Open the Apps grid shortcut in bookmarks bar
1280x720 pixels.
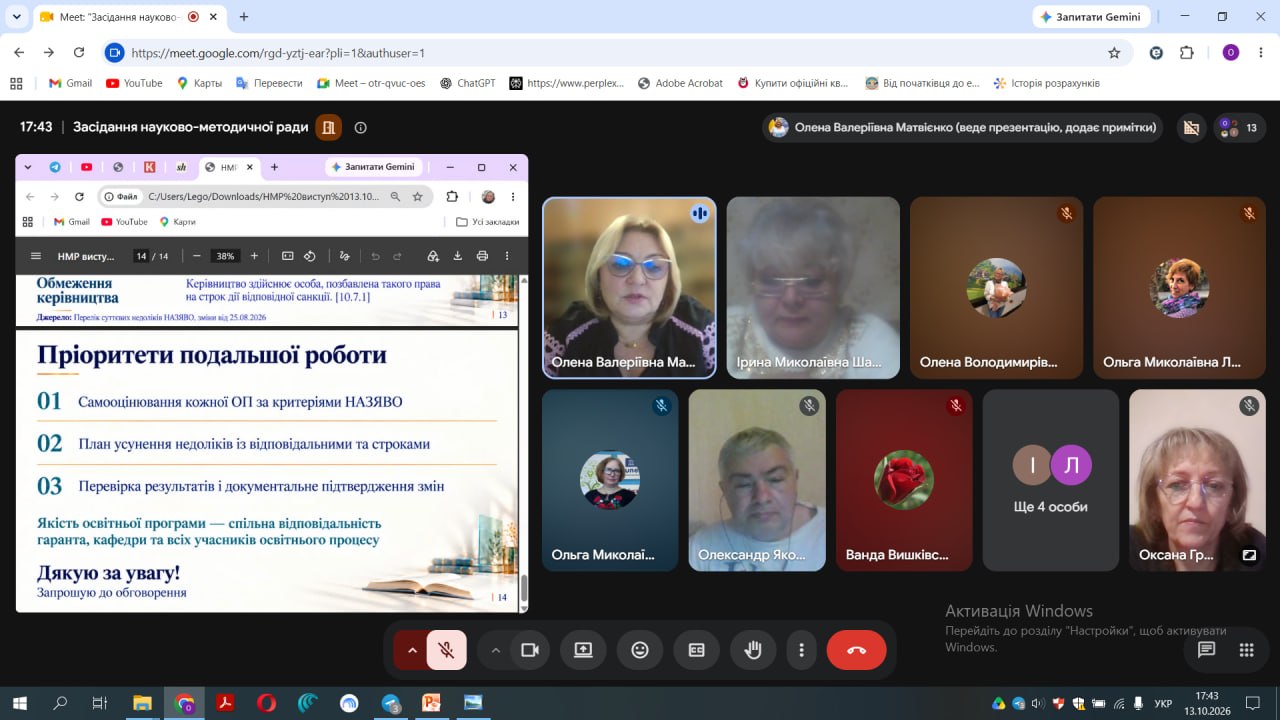pos(15,83)
